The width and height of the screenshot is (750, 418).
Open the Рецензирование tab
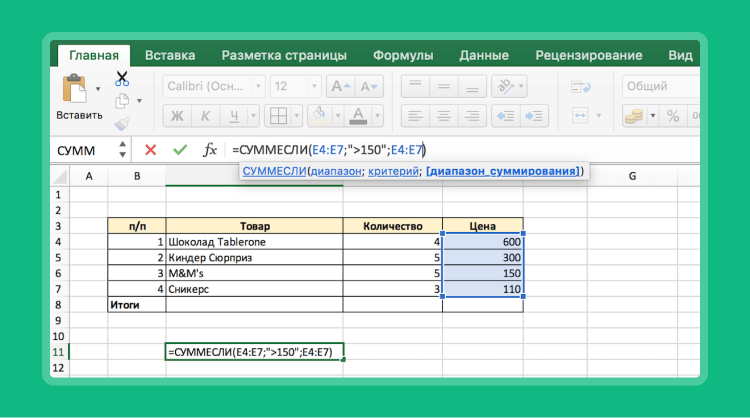589,55
